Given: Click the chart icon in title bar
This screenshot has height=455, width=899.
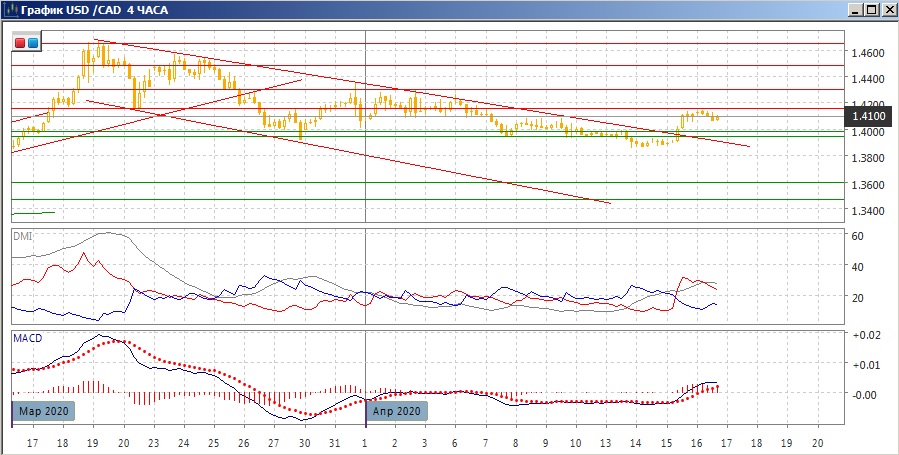Looking at the screenshot, I should pyautogui.click(x=10, y=9).
